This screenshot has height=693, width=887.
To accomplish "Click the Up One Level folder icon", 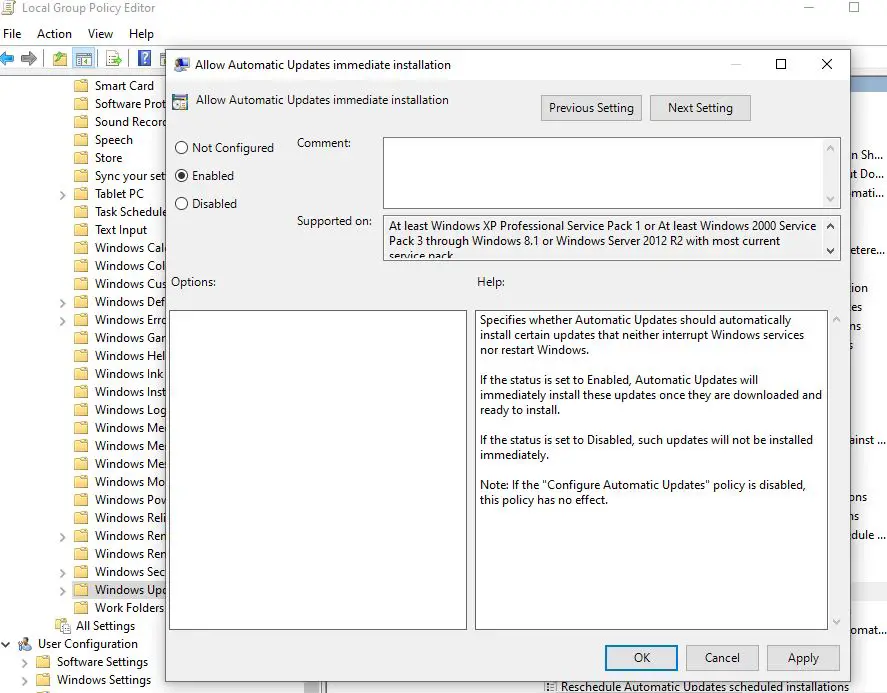I will coord(60,58).
